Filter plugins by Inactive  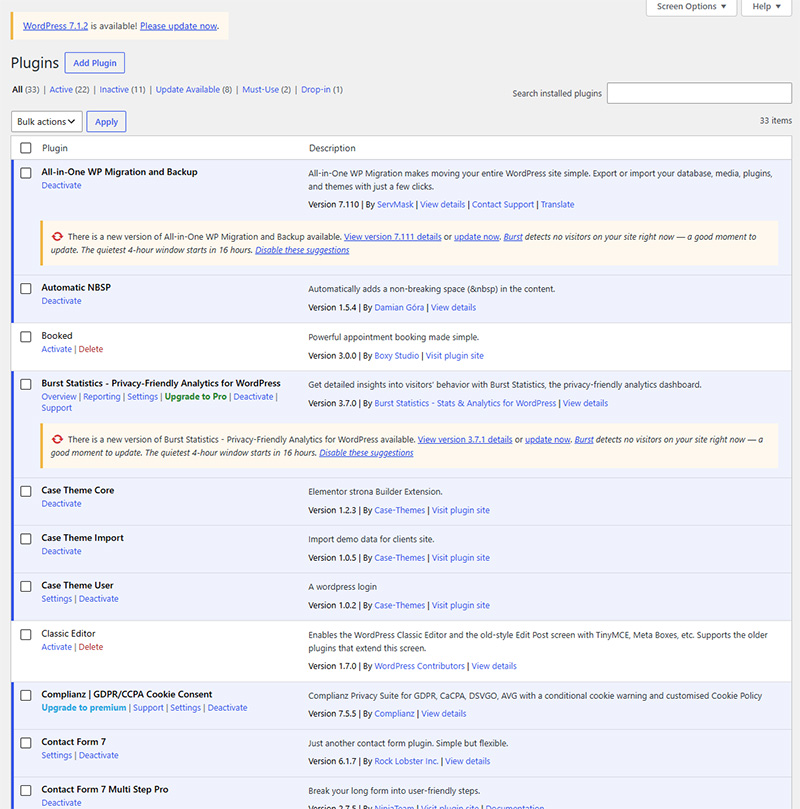tap(114, 89)
